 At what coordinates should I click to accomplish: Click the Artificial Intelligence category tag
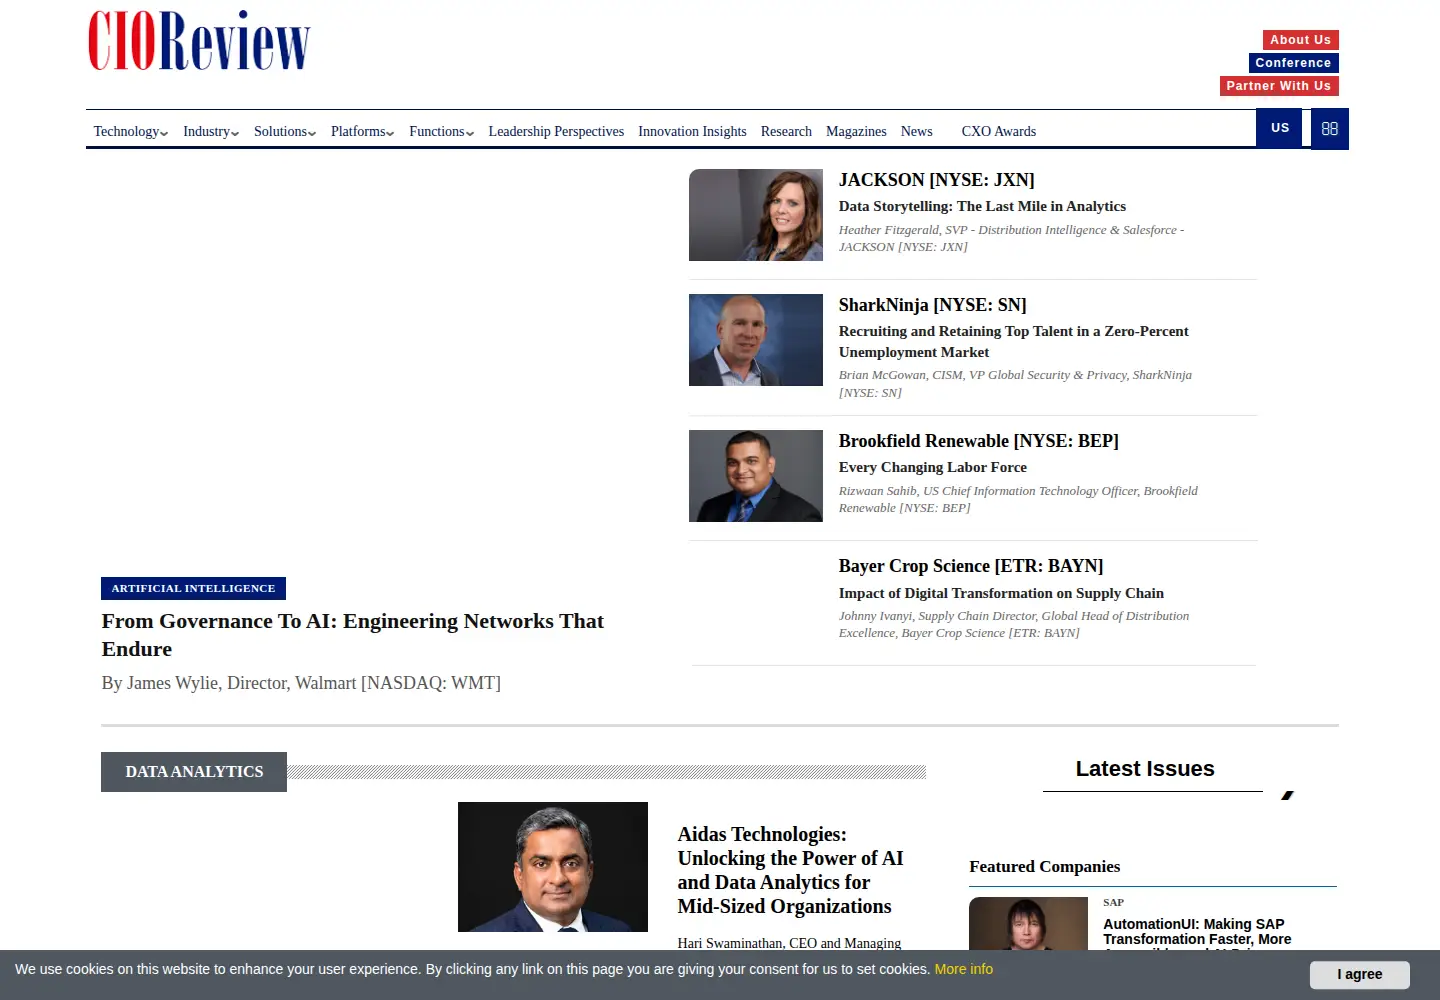(193, 588)
